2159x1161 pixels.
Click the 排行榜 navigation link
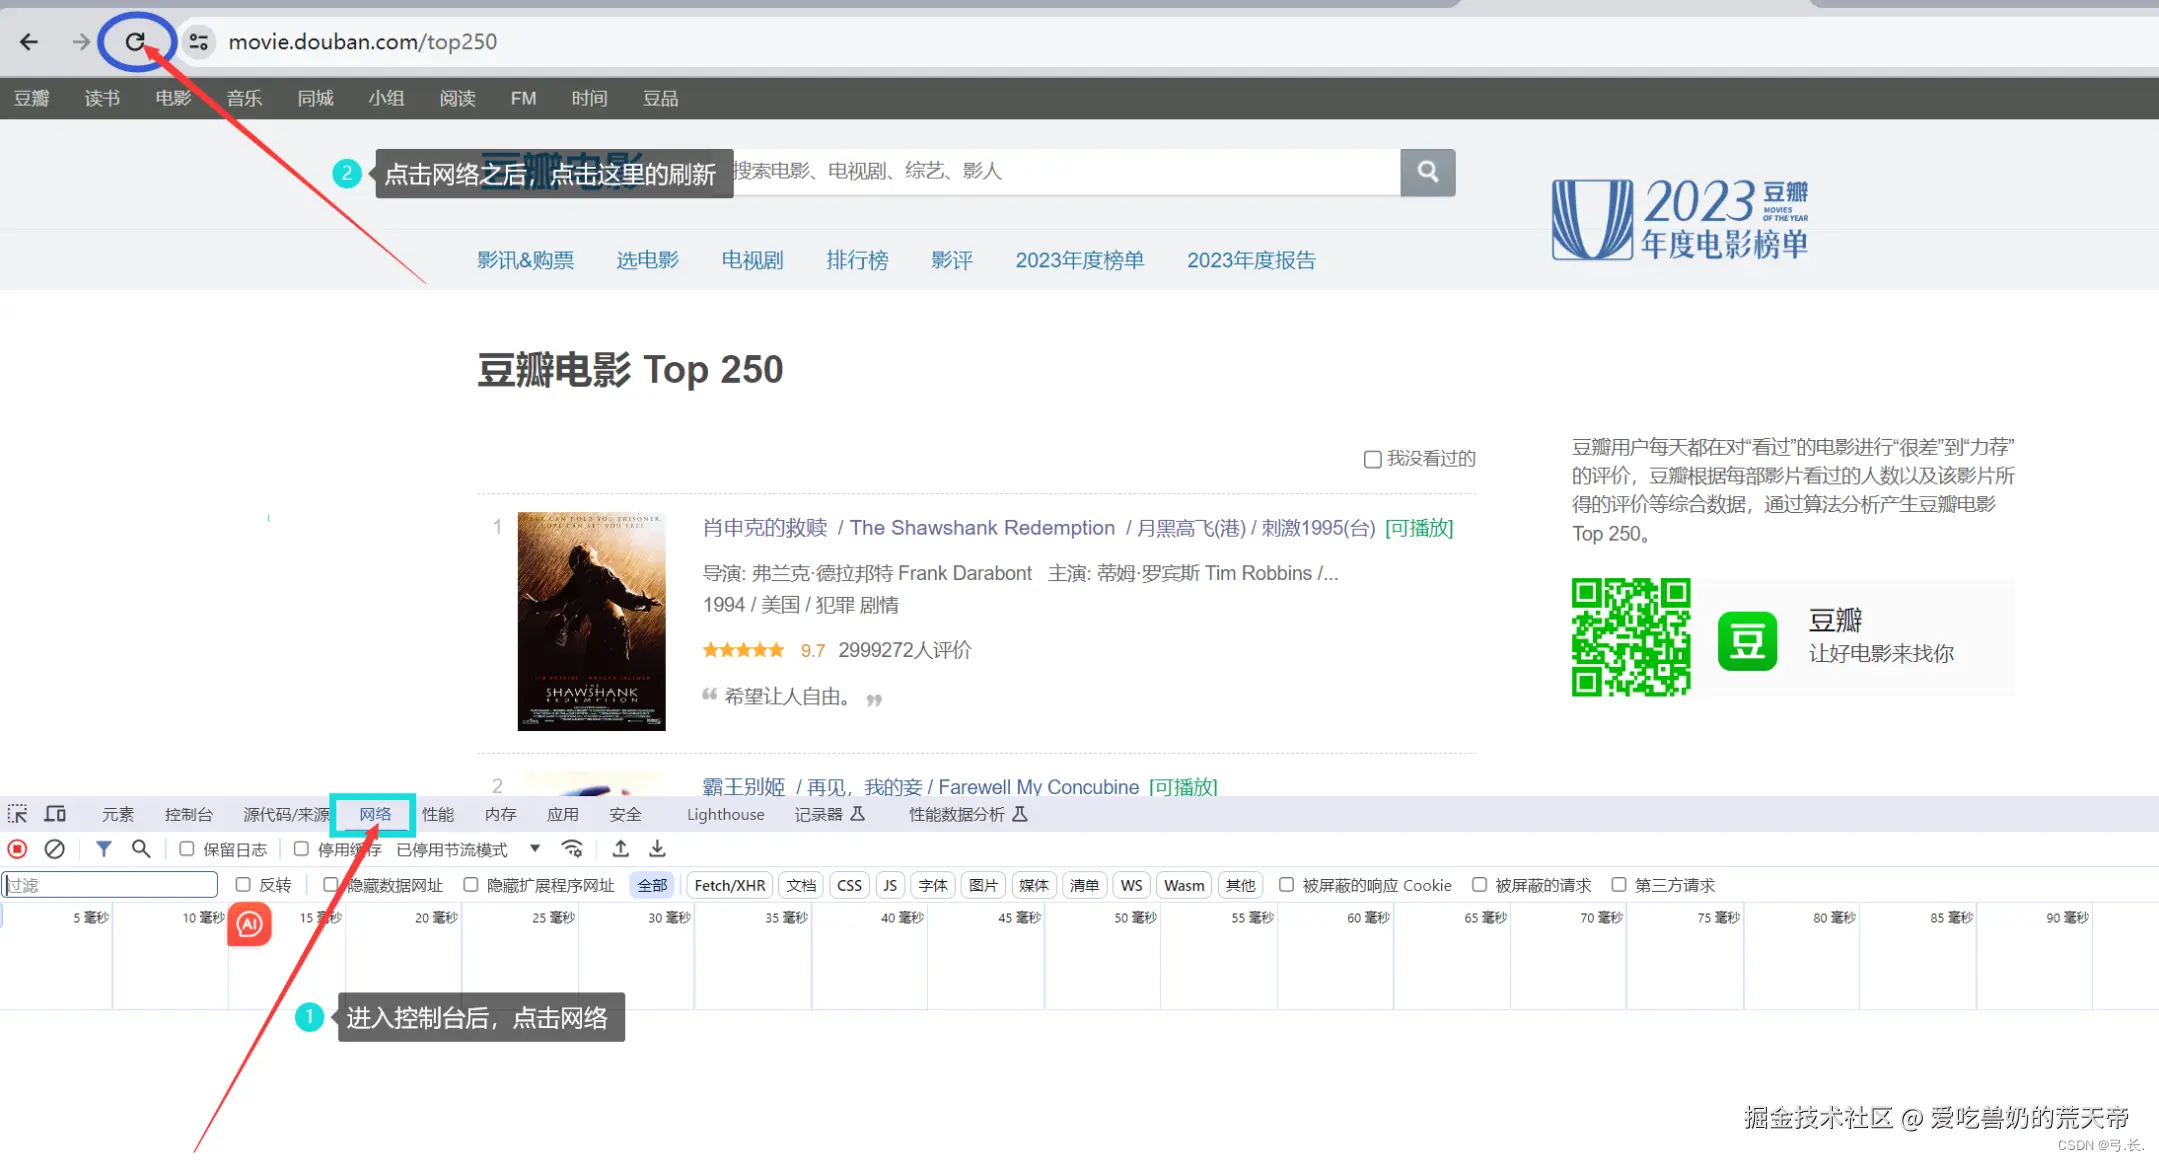(x=857, y=260)
